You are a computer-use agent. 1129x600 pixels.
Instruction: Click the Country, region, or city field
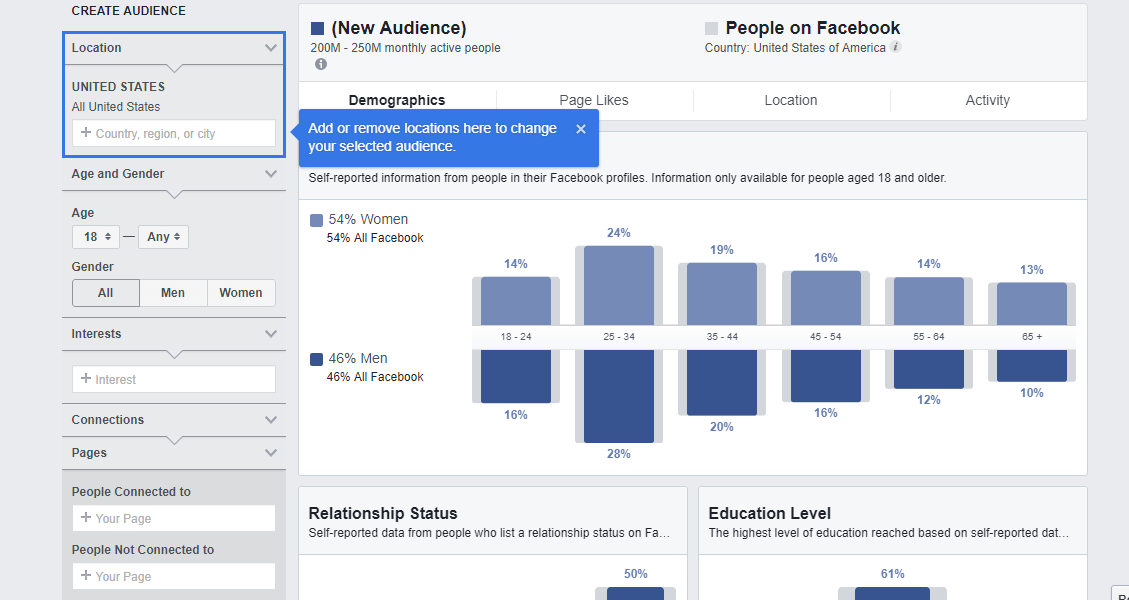pos(174,133)
